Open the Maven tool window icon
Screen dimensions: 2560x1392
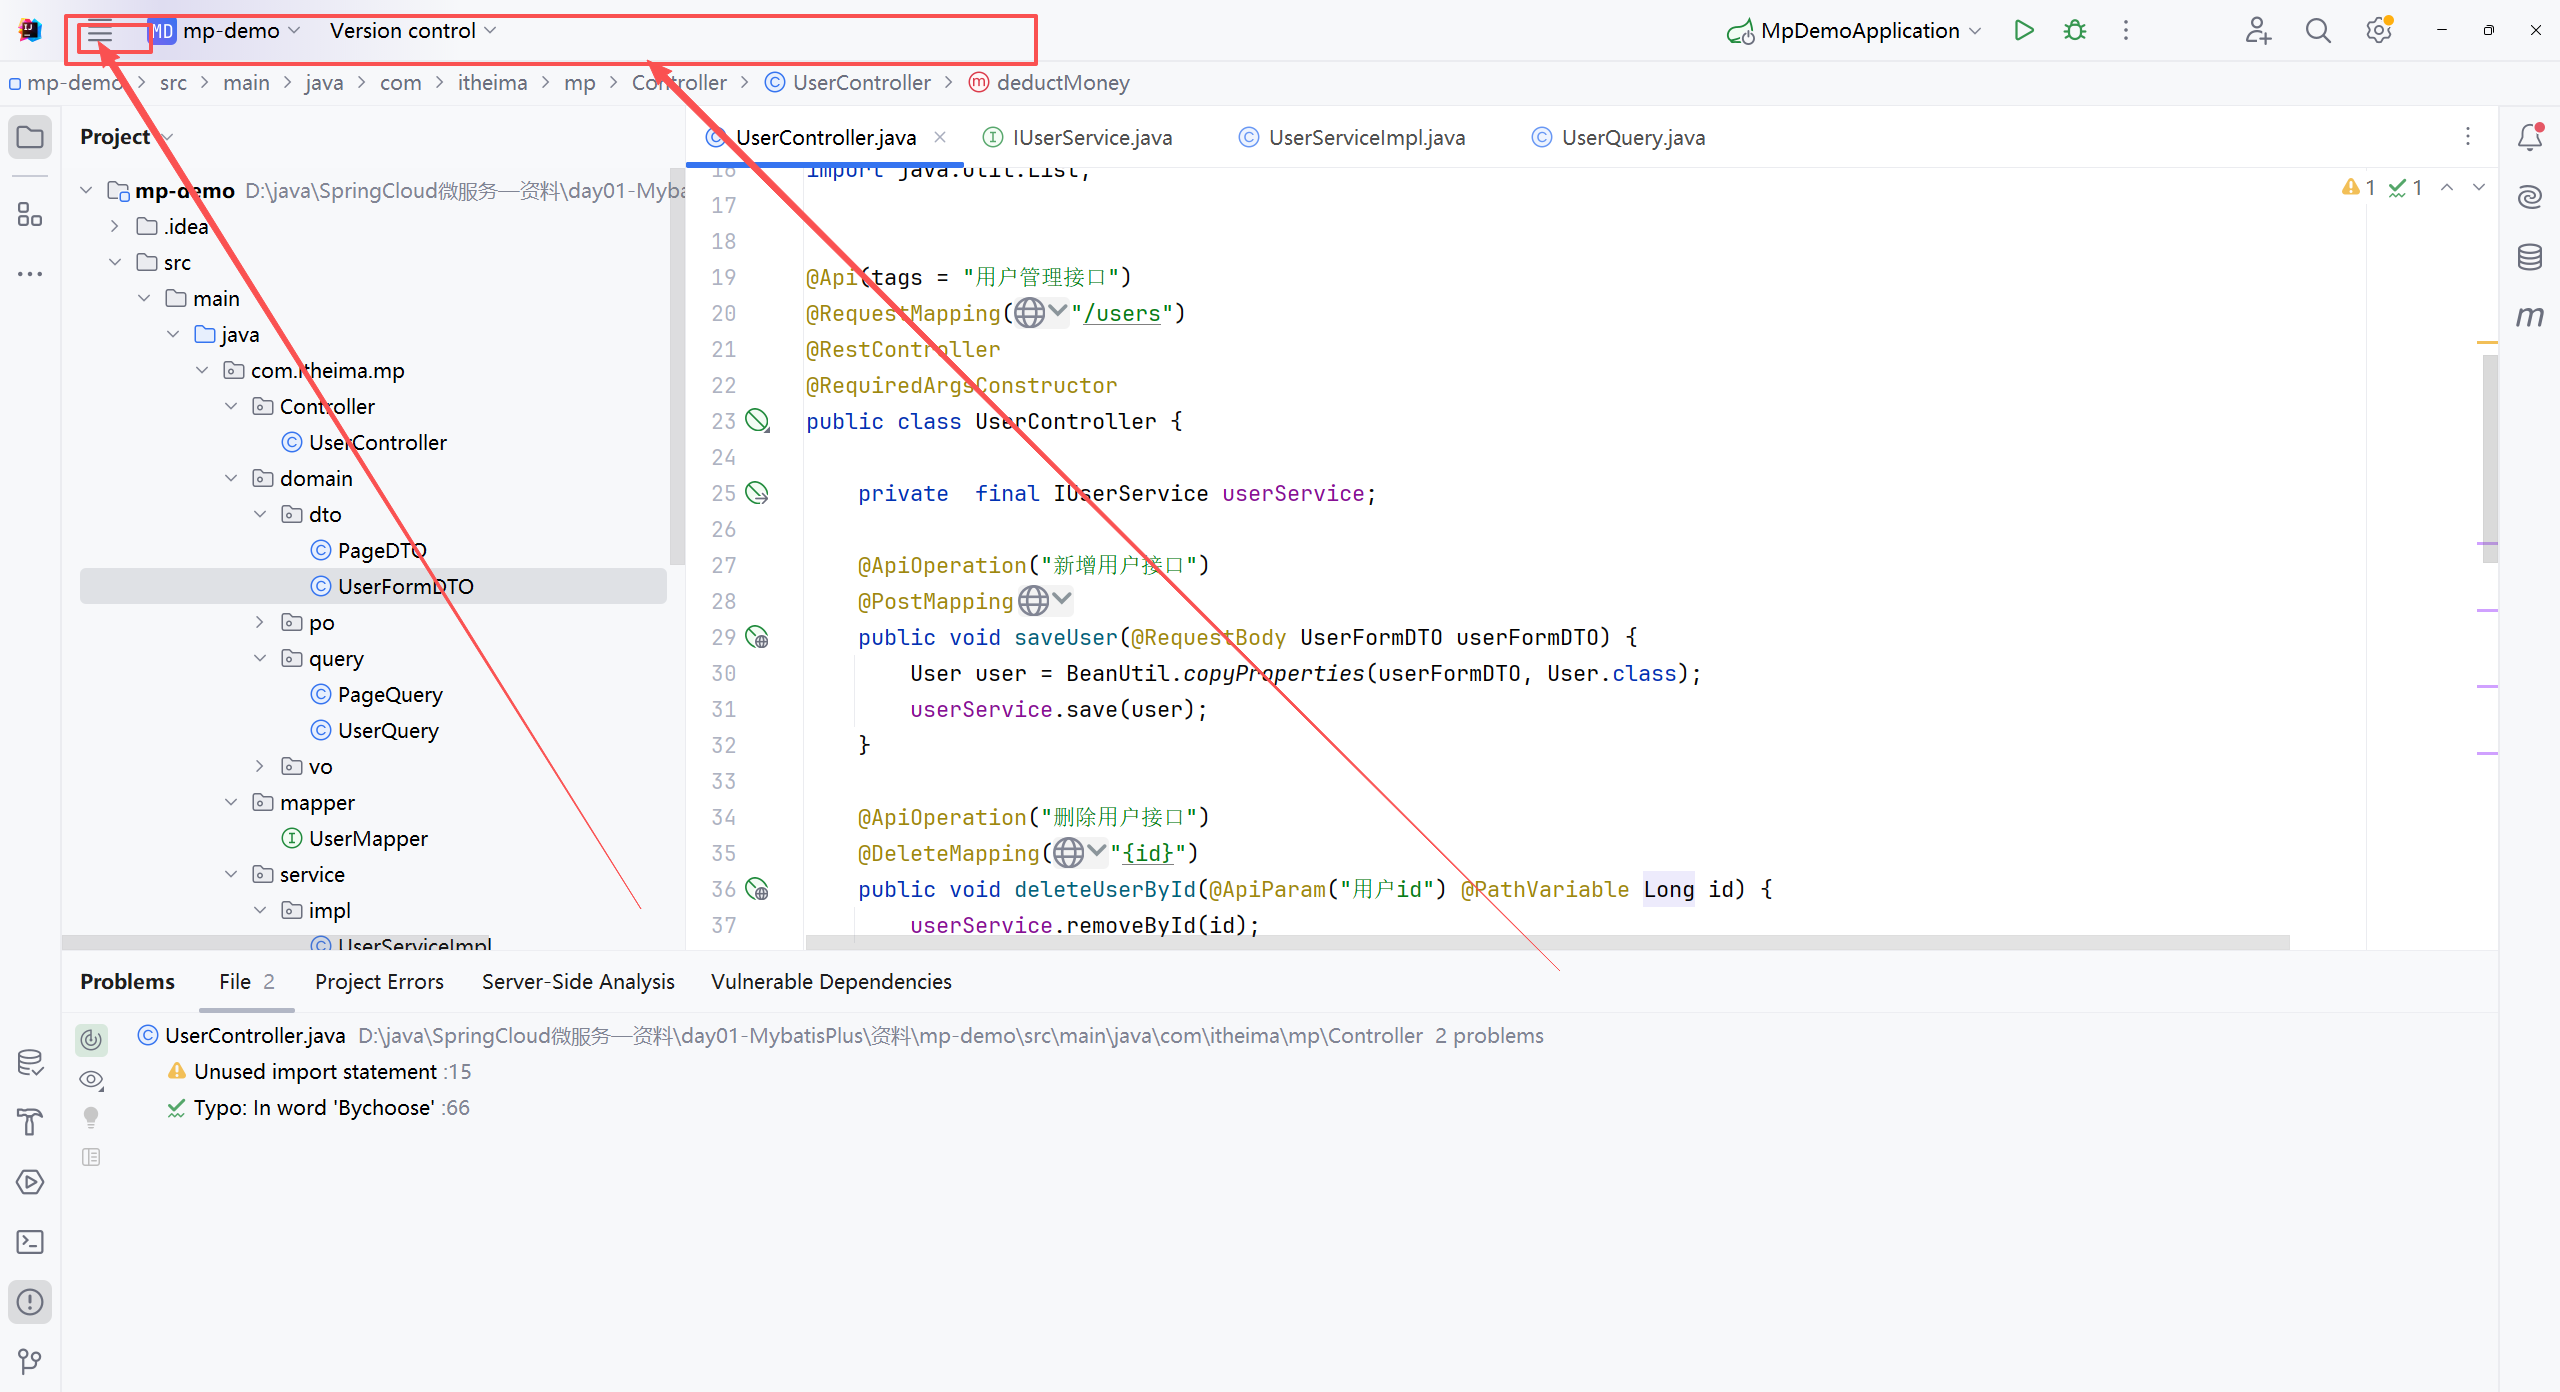pos(2529,316)
